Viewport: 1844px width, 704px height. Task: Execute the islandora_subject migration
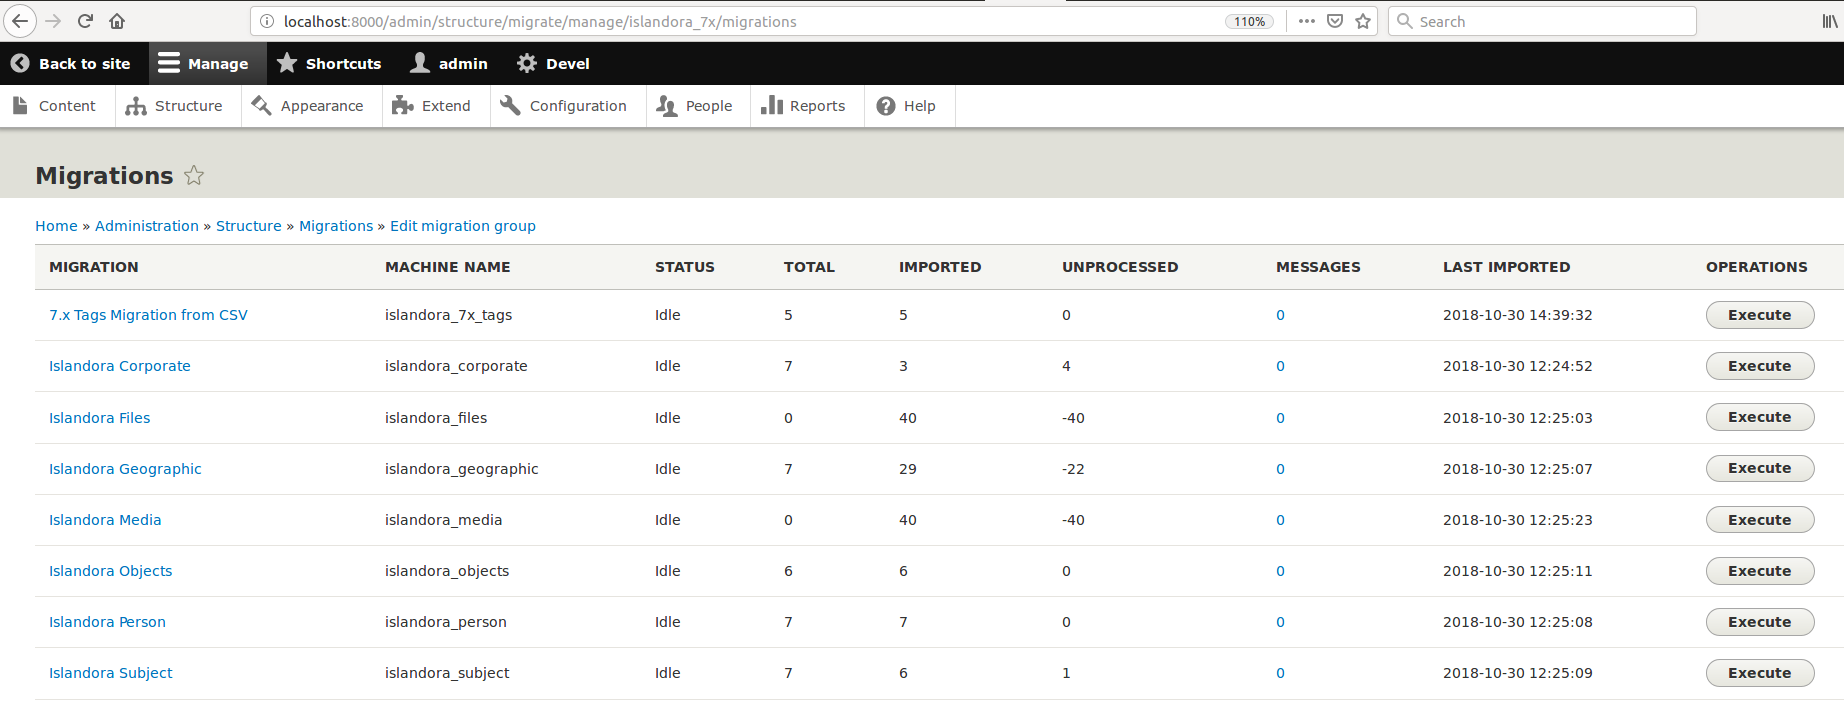pos(1760,673)
